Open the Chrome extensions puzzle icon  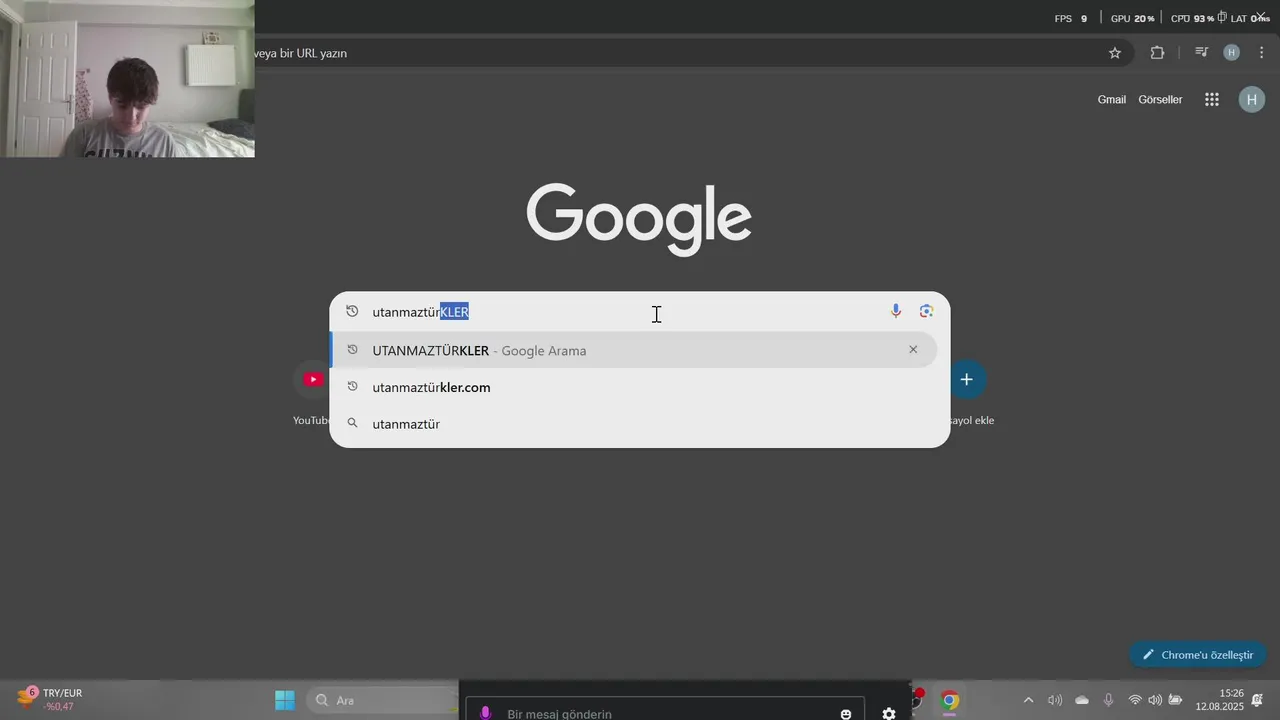tap(1157, 53)
